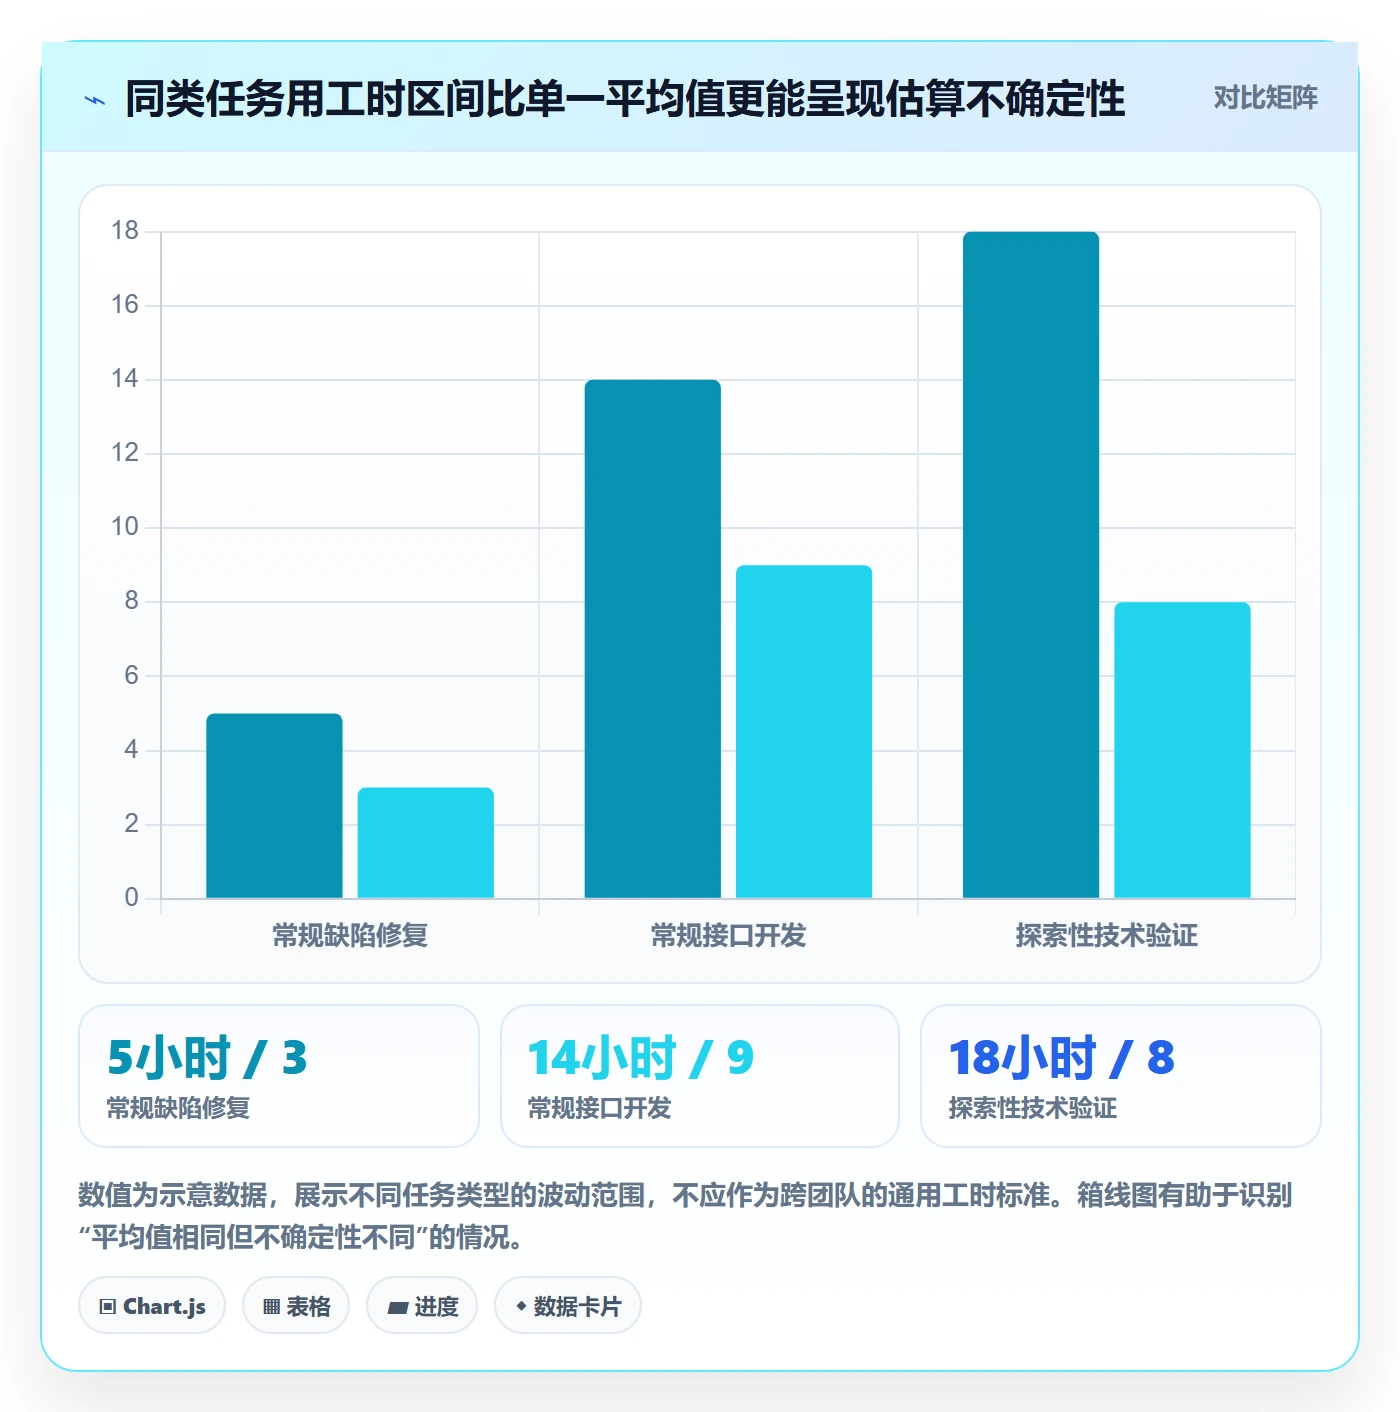Click the y-axis value 0
The image size is (1400, 1412).
(x=131, y=897)
